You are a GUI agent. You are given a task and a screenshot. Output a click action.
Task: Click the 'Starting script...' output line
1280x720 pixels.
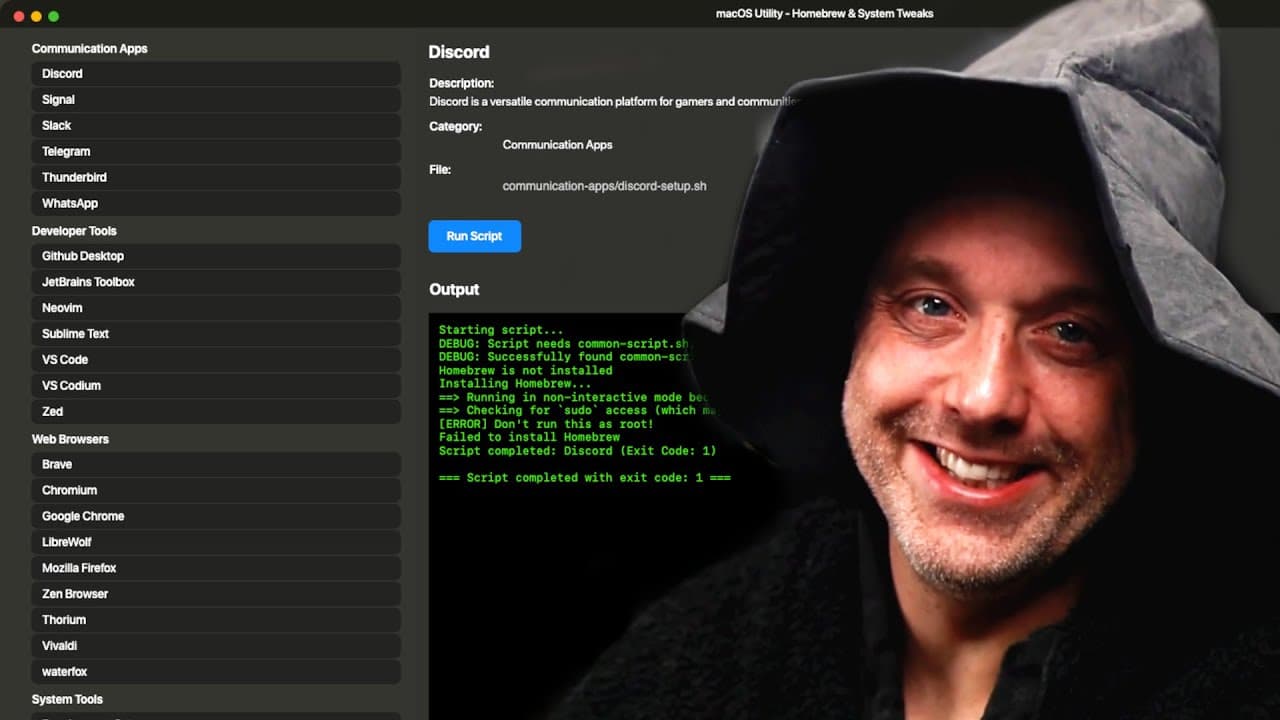coord(501,330)
